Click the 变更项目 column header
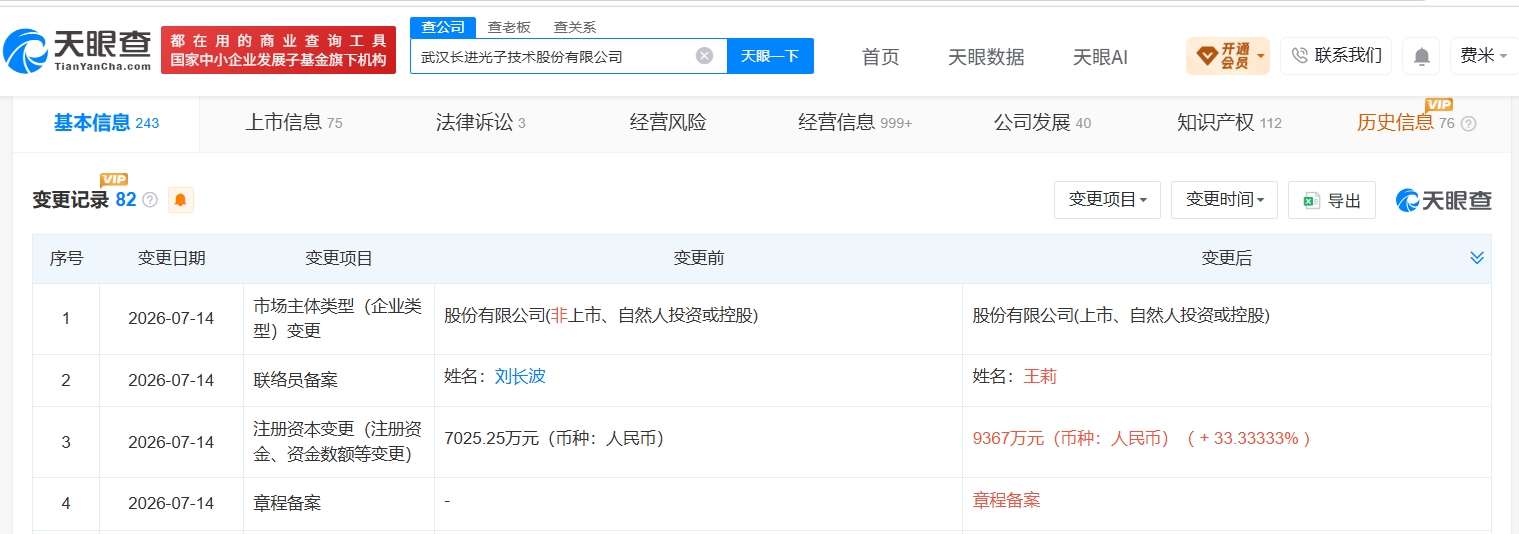1519x534 pixels. click(x=339, y=258)
